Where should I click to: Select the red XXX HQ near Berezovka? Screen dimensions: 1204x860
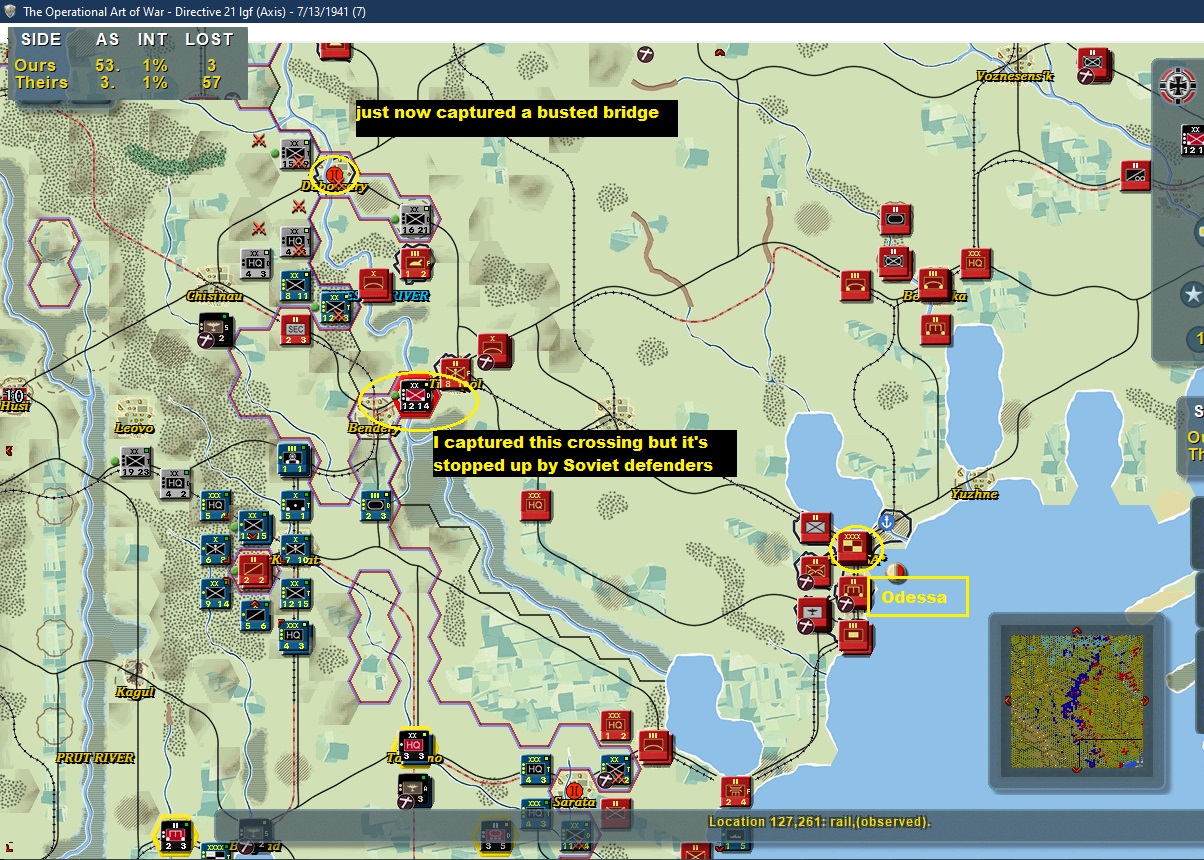(x=975, y=263)
